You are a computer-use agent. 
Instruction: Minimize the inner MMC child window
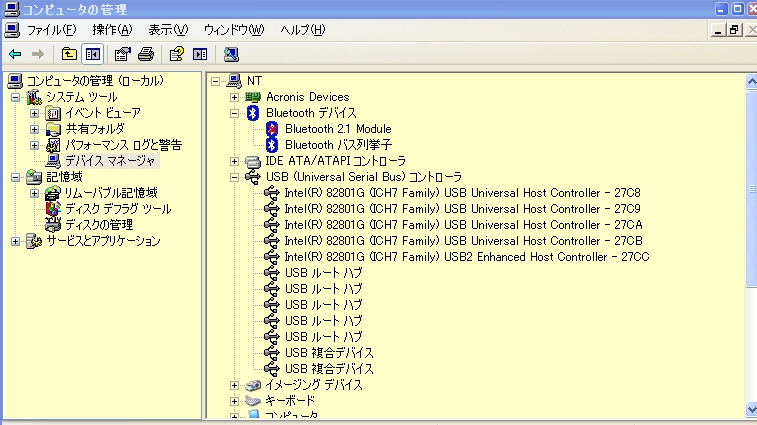[718, 30]
